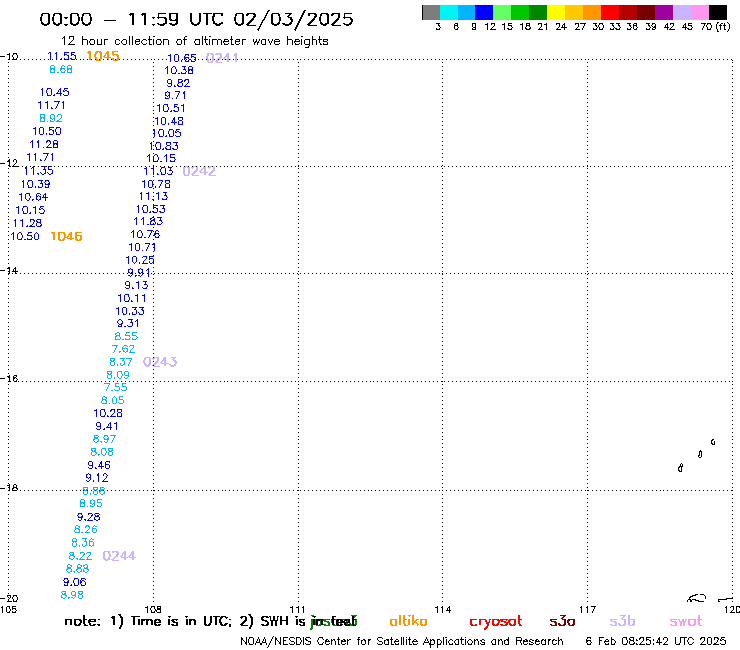740x650 pixels.
Task: Select the 9.41 wave height value
Action: pyautogui.click(x=107, y=426)
